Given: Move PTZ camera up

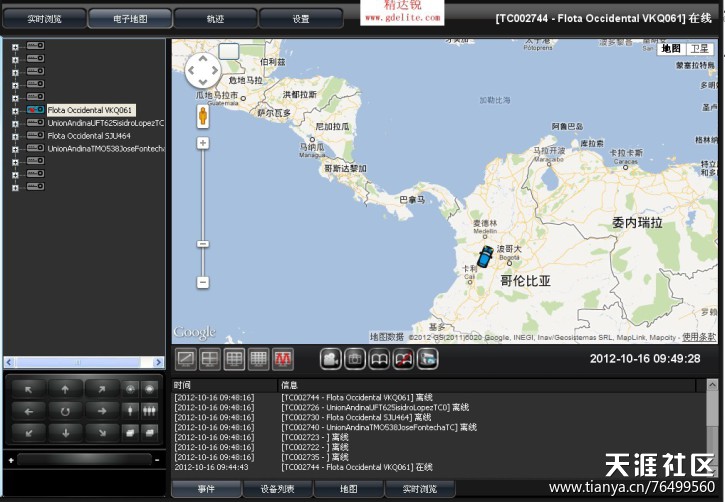Looking at the screenshot, I should point(65,390).
